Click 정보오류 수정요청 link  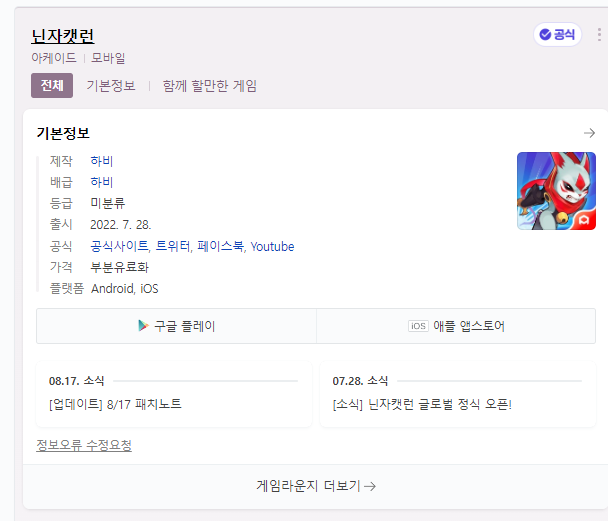pos(84,445)
